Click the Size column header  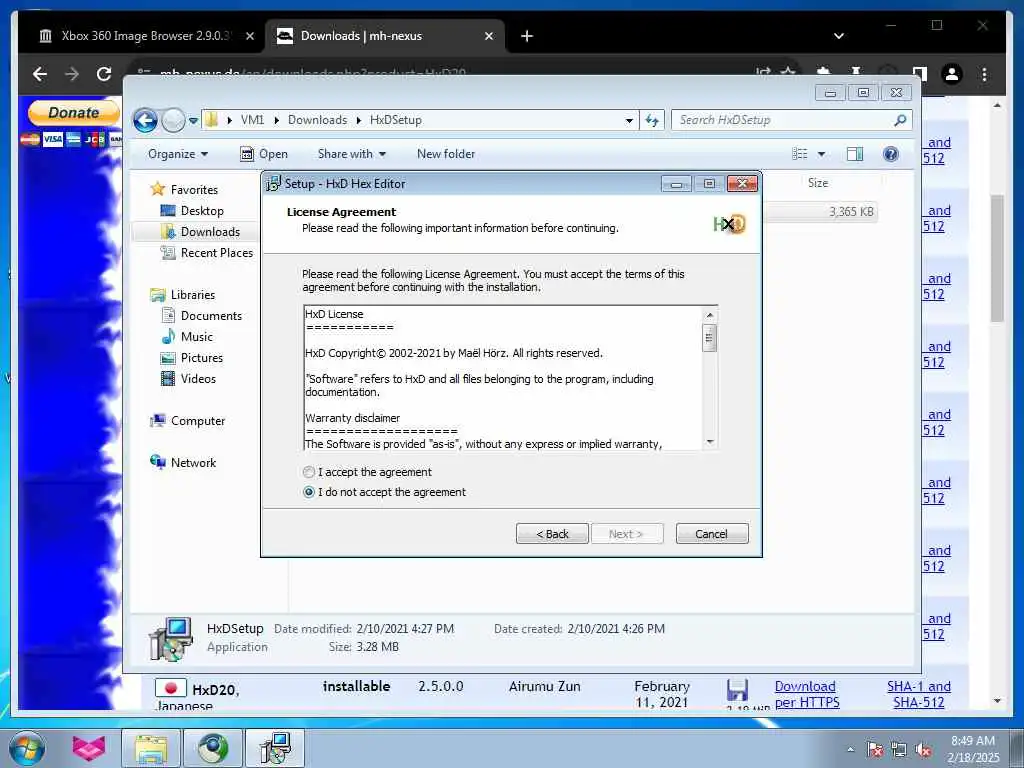pyautogui.click(x=818, y=183)
